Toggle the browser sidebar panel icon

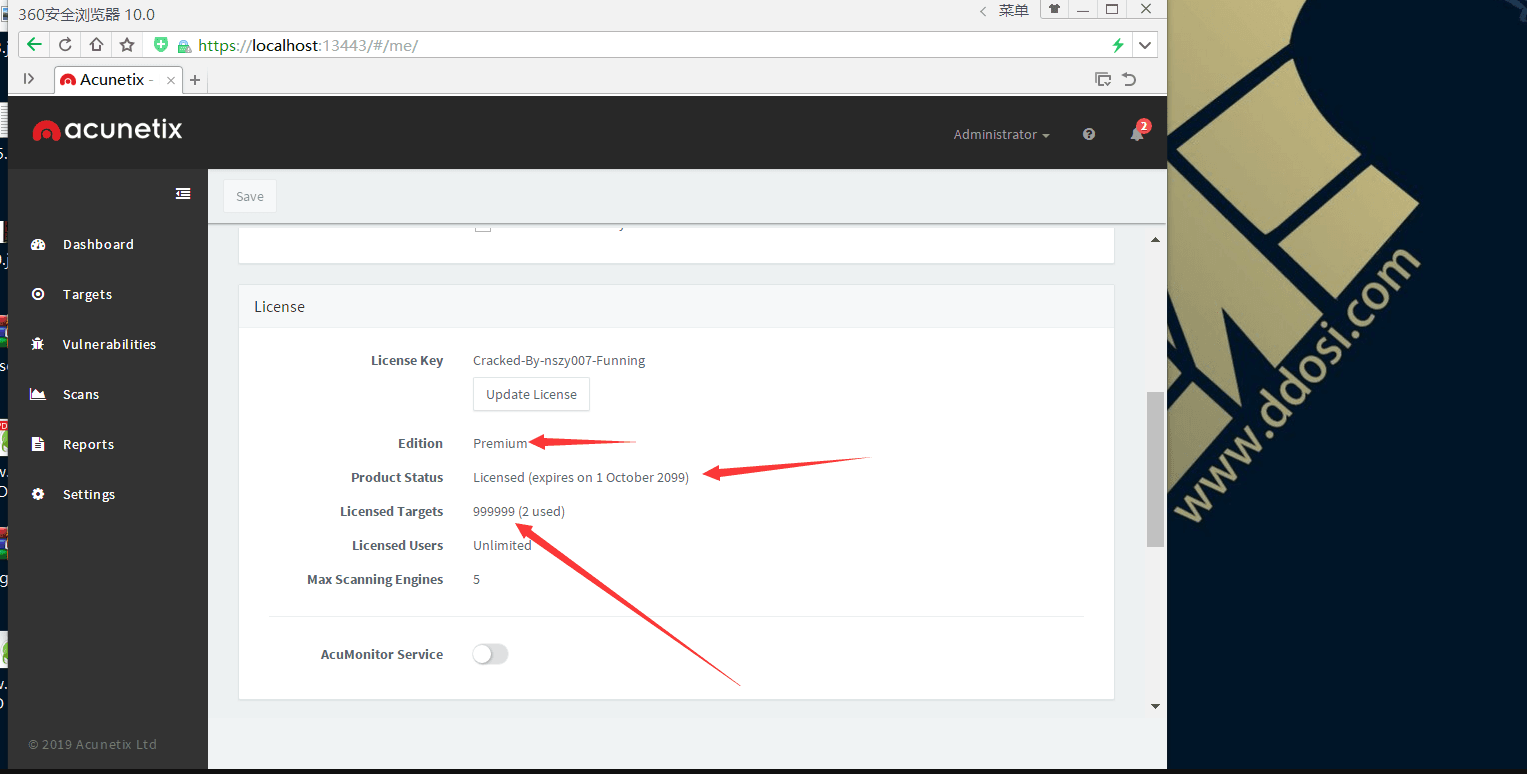point(29,79)
